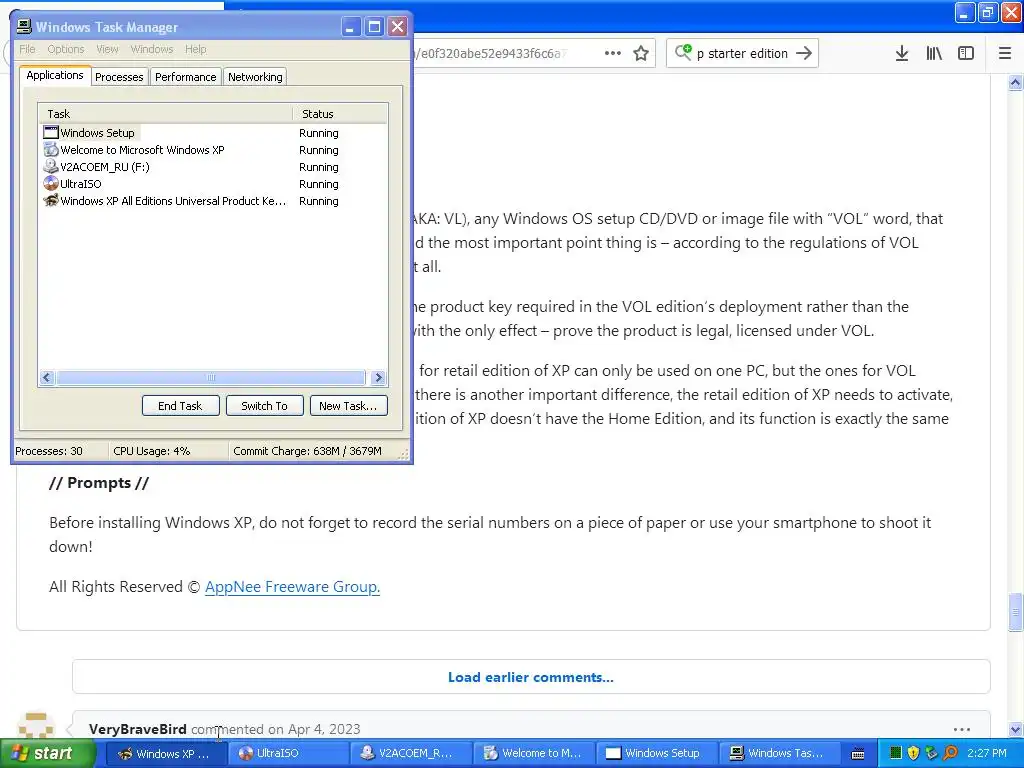The width and height of the screenshot is (1024, 768).
Task: Open the Start menu
Action: coord(47,754)
